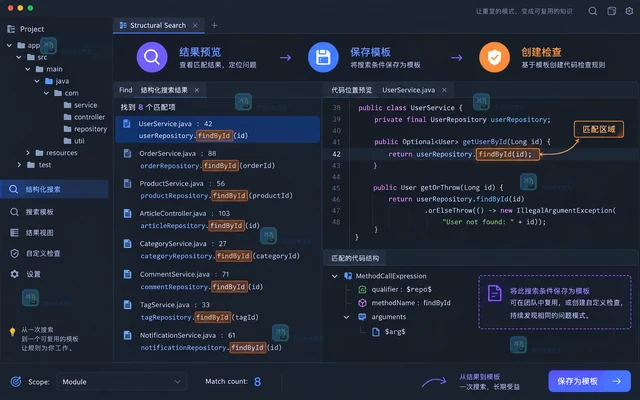The height and width of the screenshot is (400, 640).
Task: Select the Structural Search tab
Action: 158,25
